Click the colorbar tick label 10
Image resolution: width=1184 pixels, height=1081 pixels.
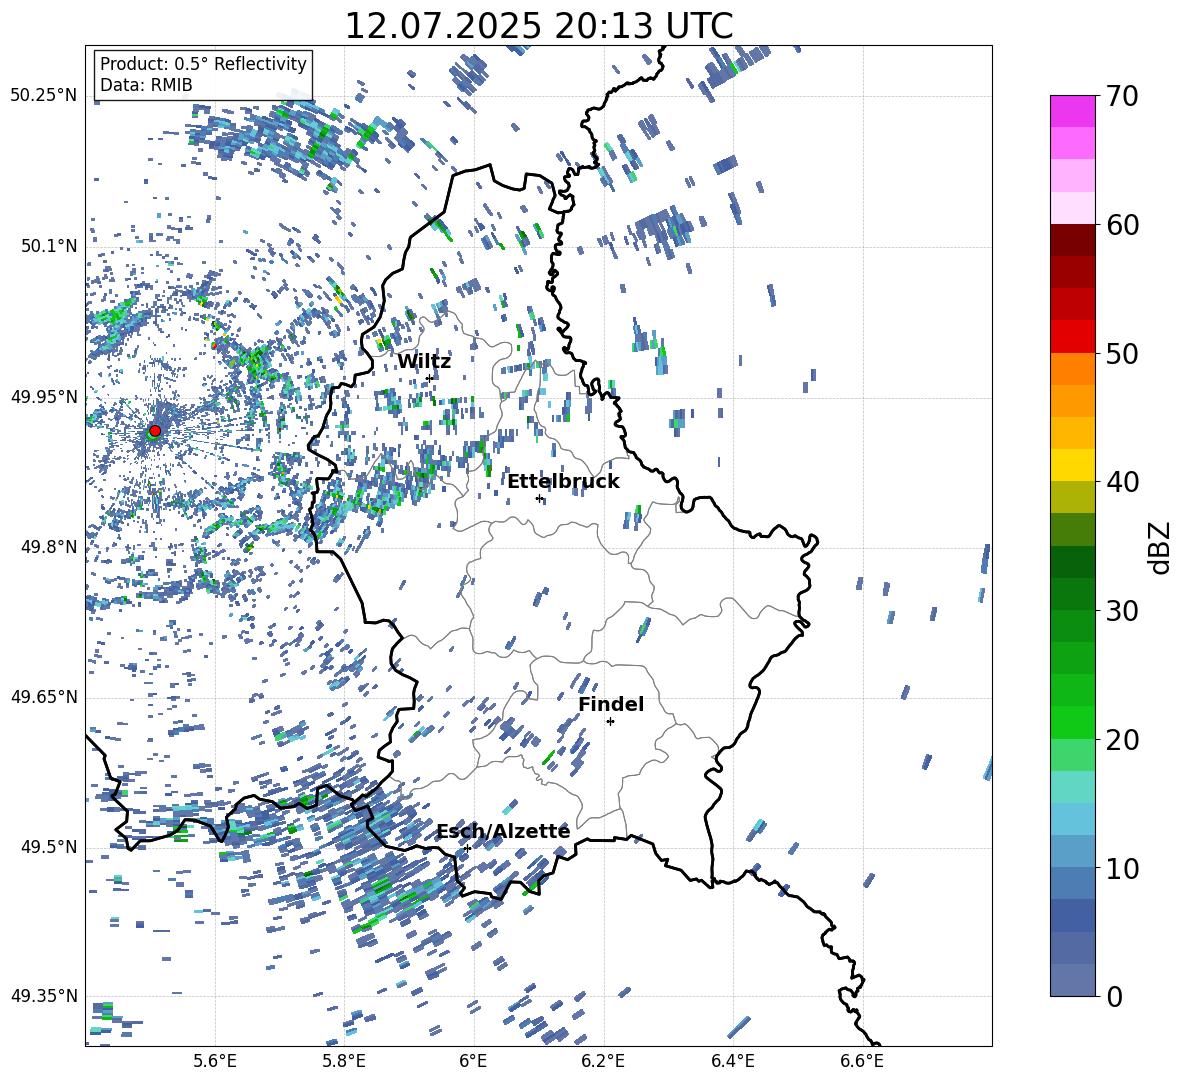[1122, 868]
